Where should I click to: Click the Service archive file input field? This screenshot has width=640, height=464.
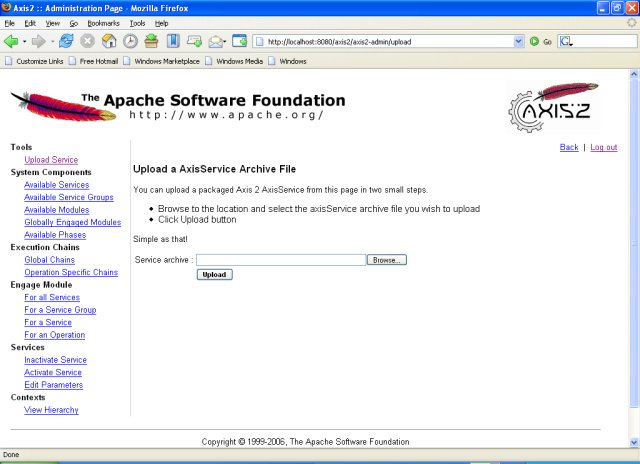(x=281, y=260)
